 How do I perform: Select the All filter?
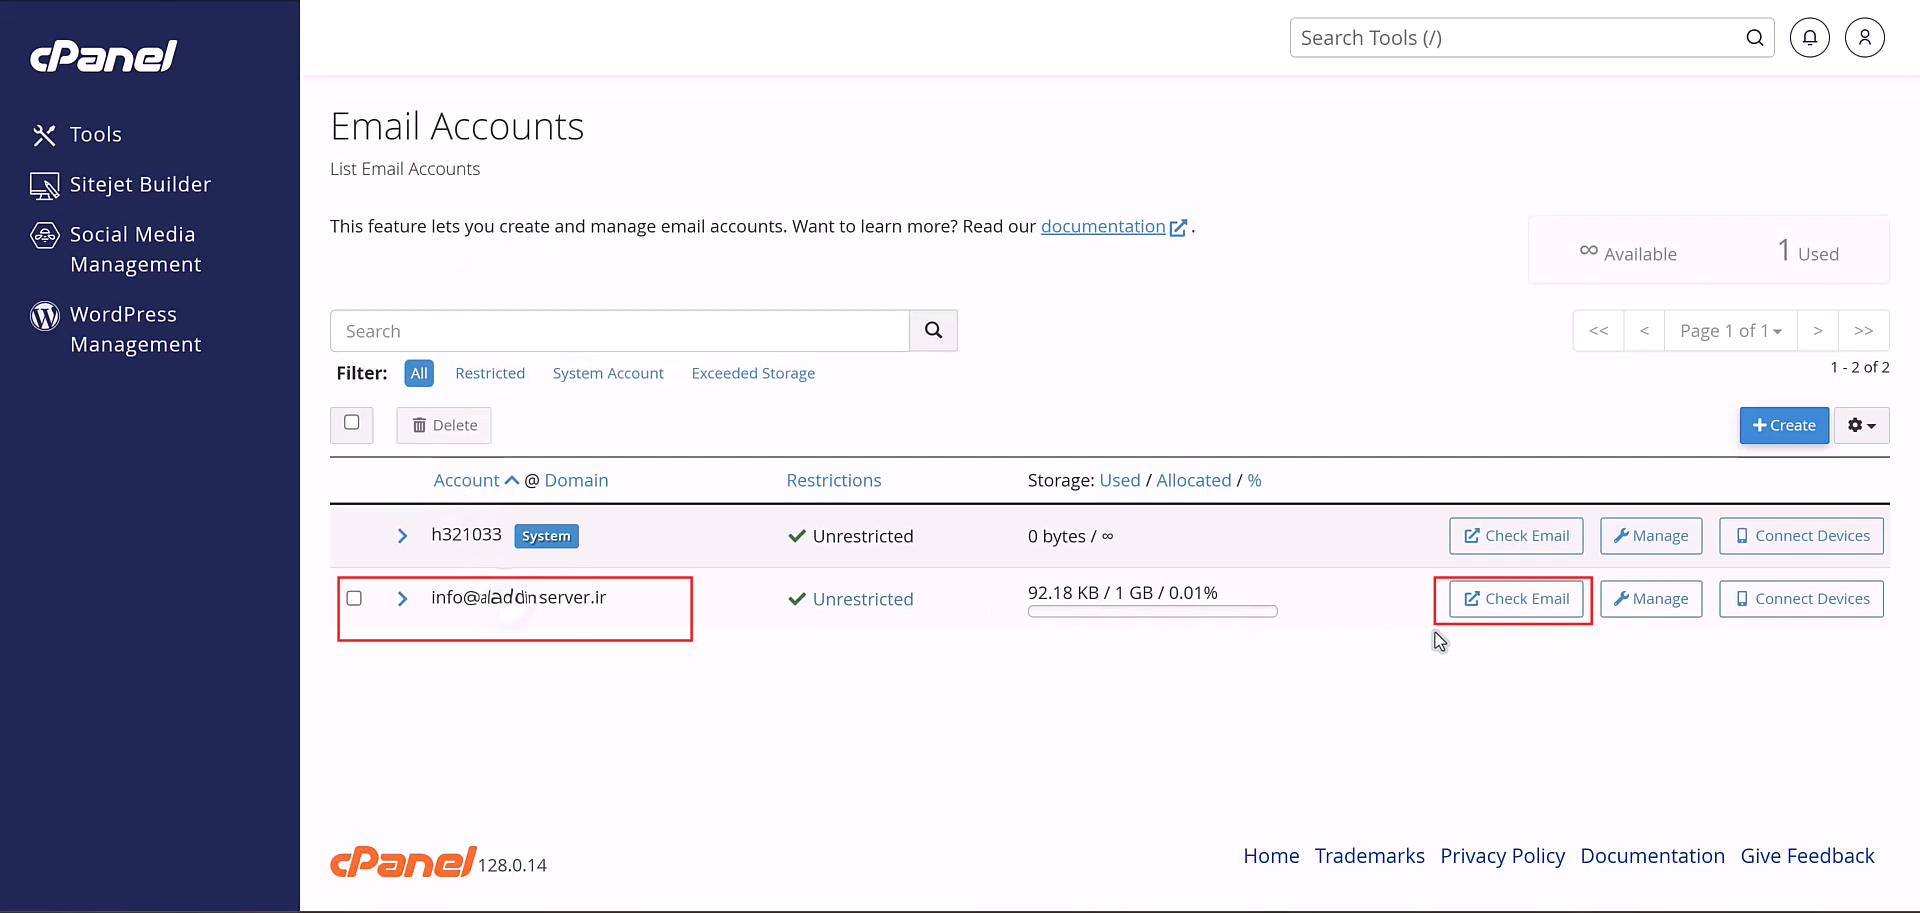[419, 373]
